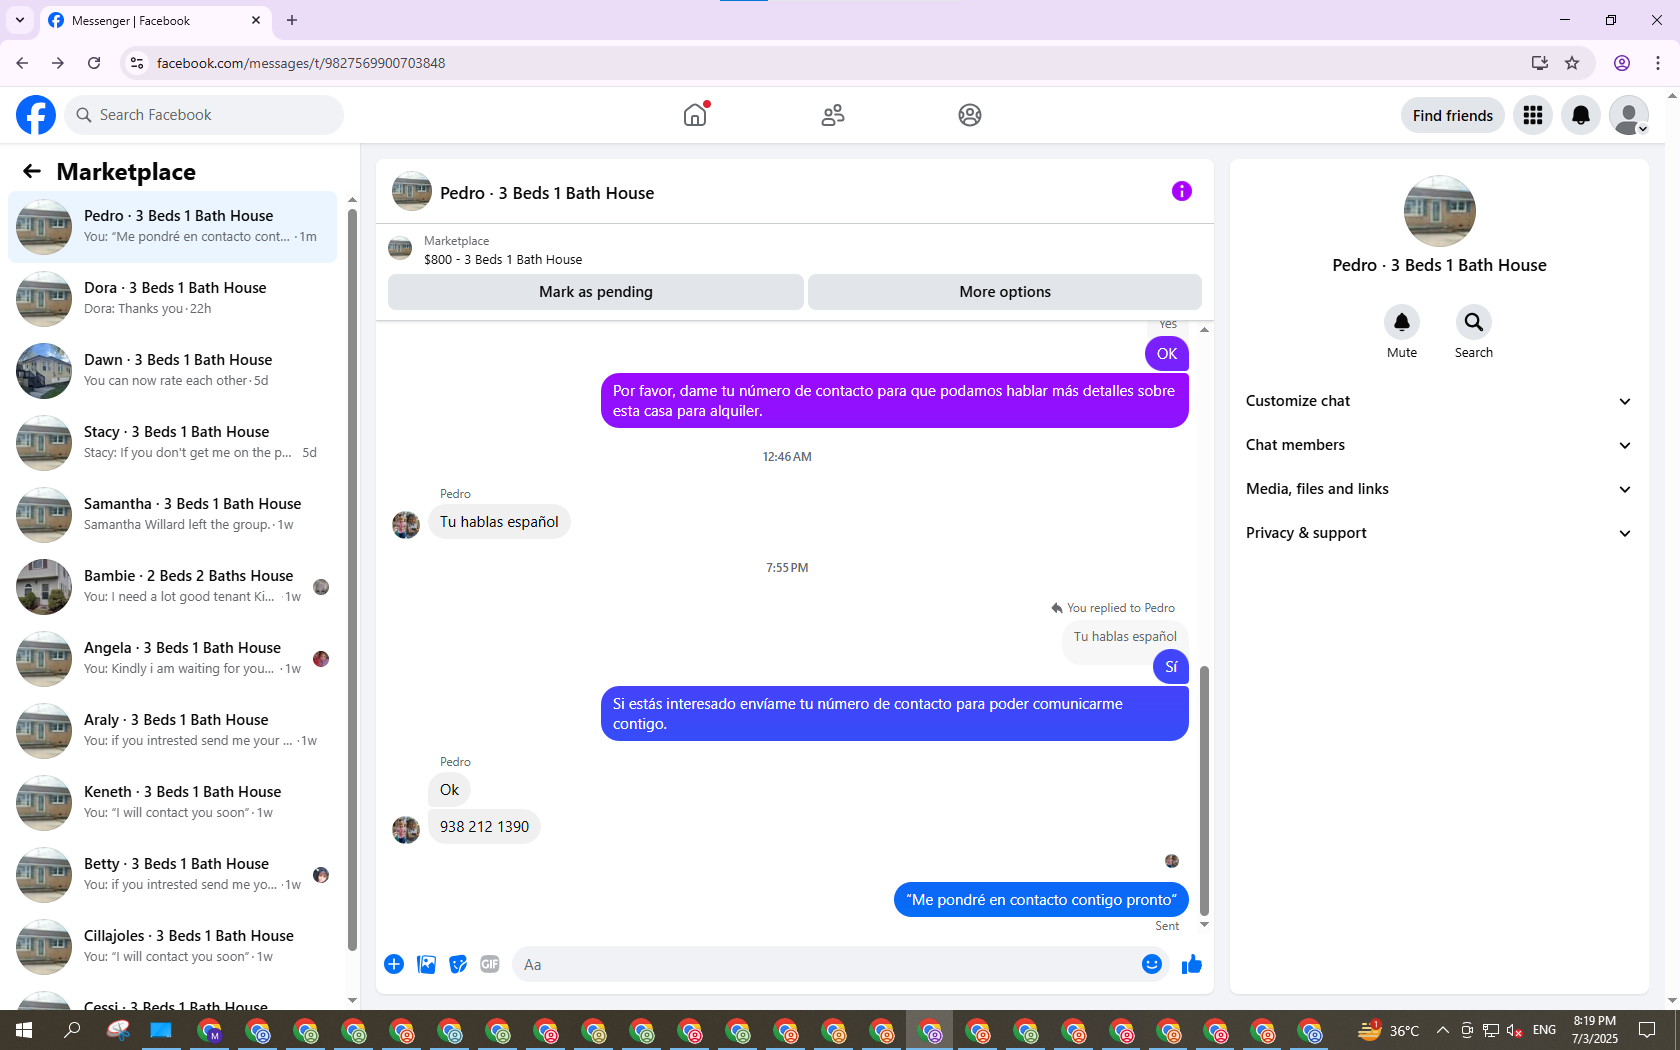Open Angela conversation in the chat list
This screenshot has height=1050, width=1680.
tap(172, 659)
